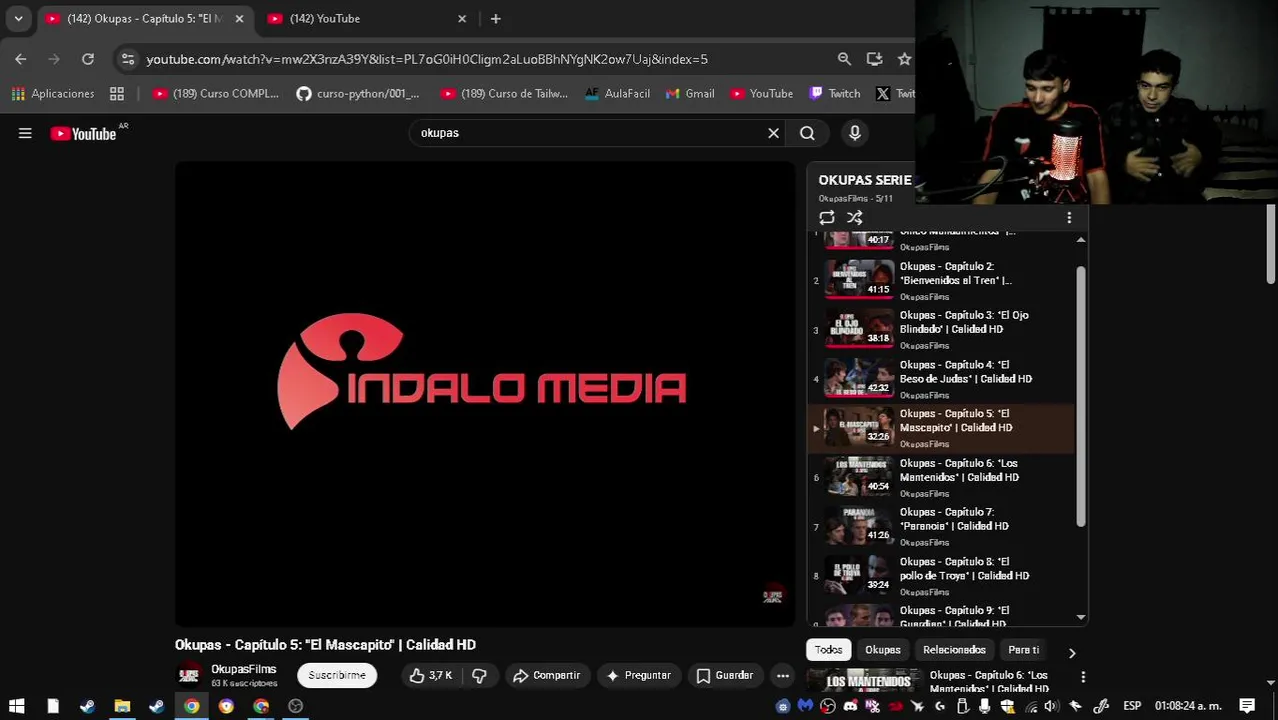
Task: Play Capítulo 3: El Ojo Blindado
Action: point(940,330)
